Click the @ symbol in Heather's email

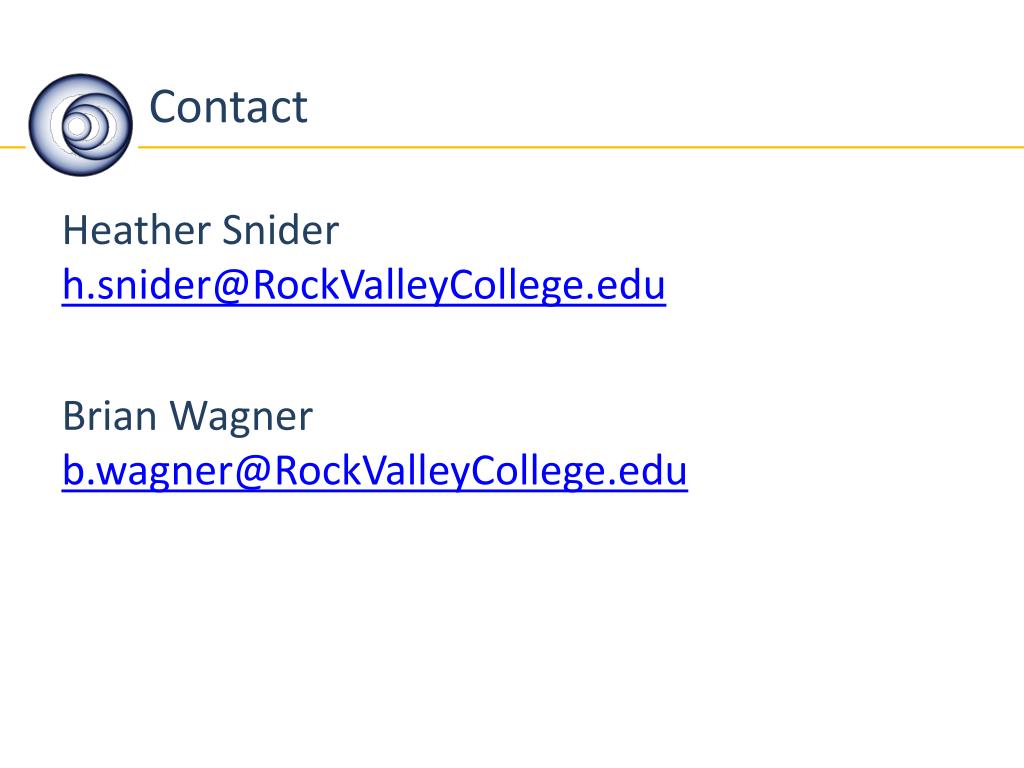pos(230,287)
